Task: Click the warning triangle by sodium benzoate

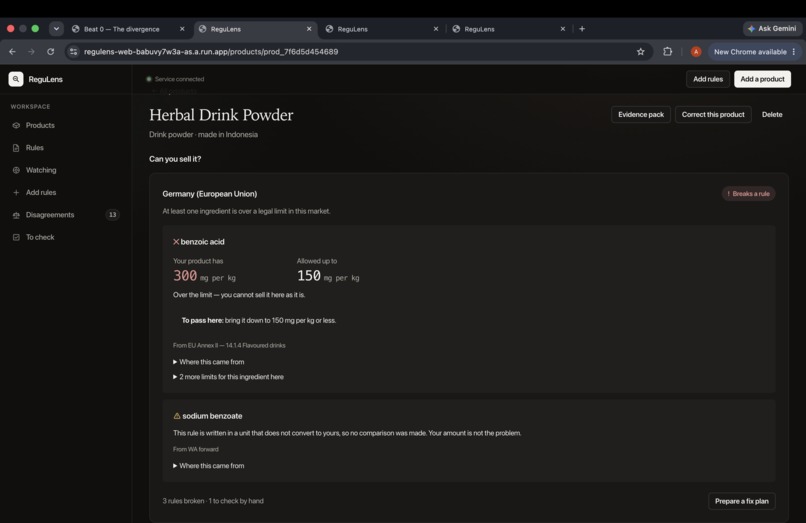Action: [x=177, y=416]
